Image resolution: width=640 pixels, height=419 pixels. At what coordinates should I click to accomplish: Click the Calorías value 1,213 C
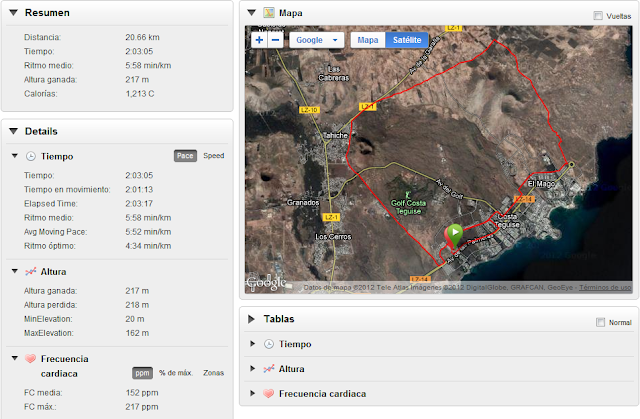click(x=140, y=94)
